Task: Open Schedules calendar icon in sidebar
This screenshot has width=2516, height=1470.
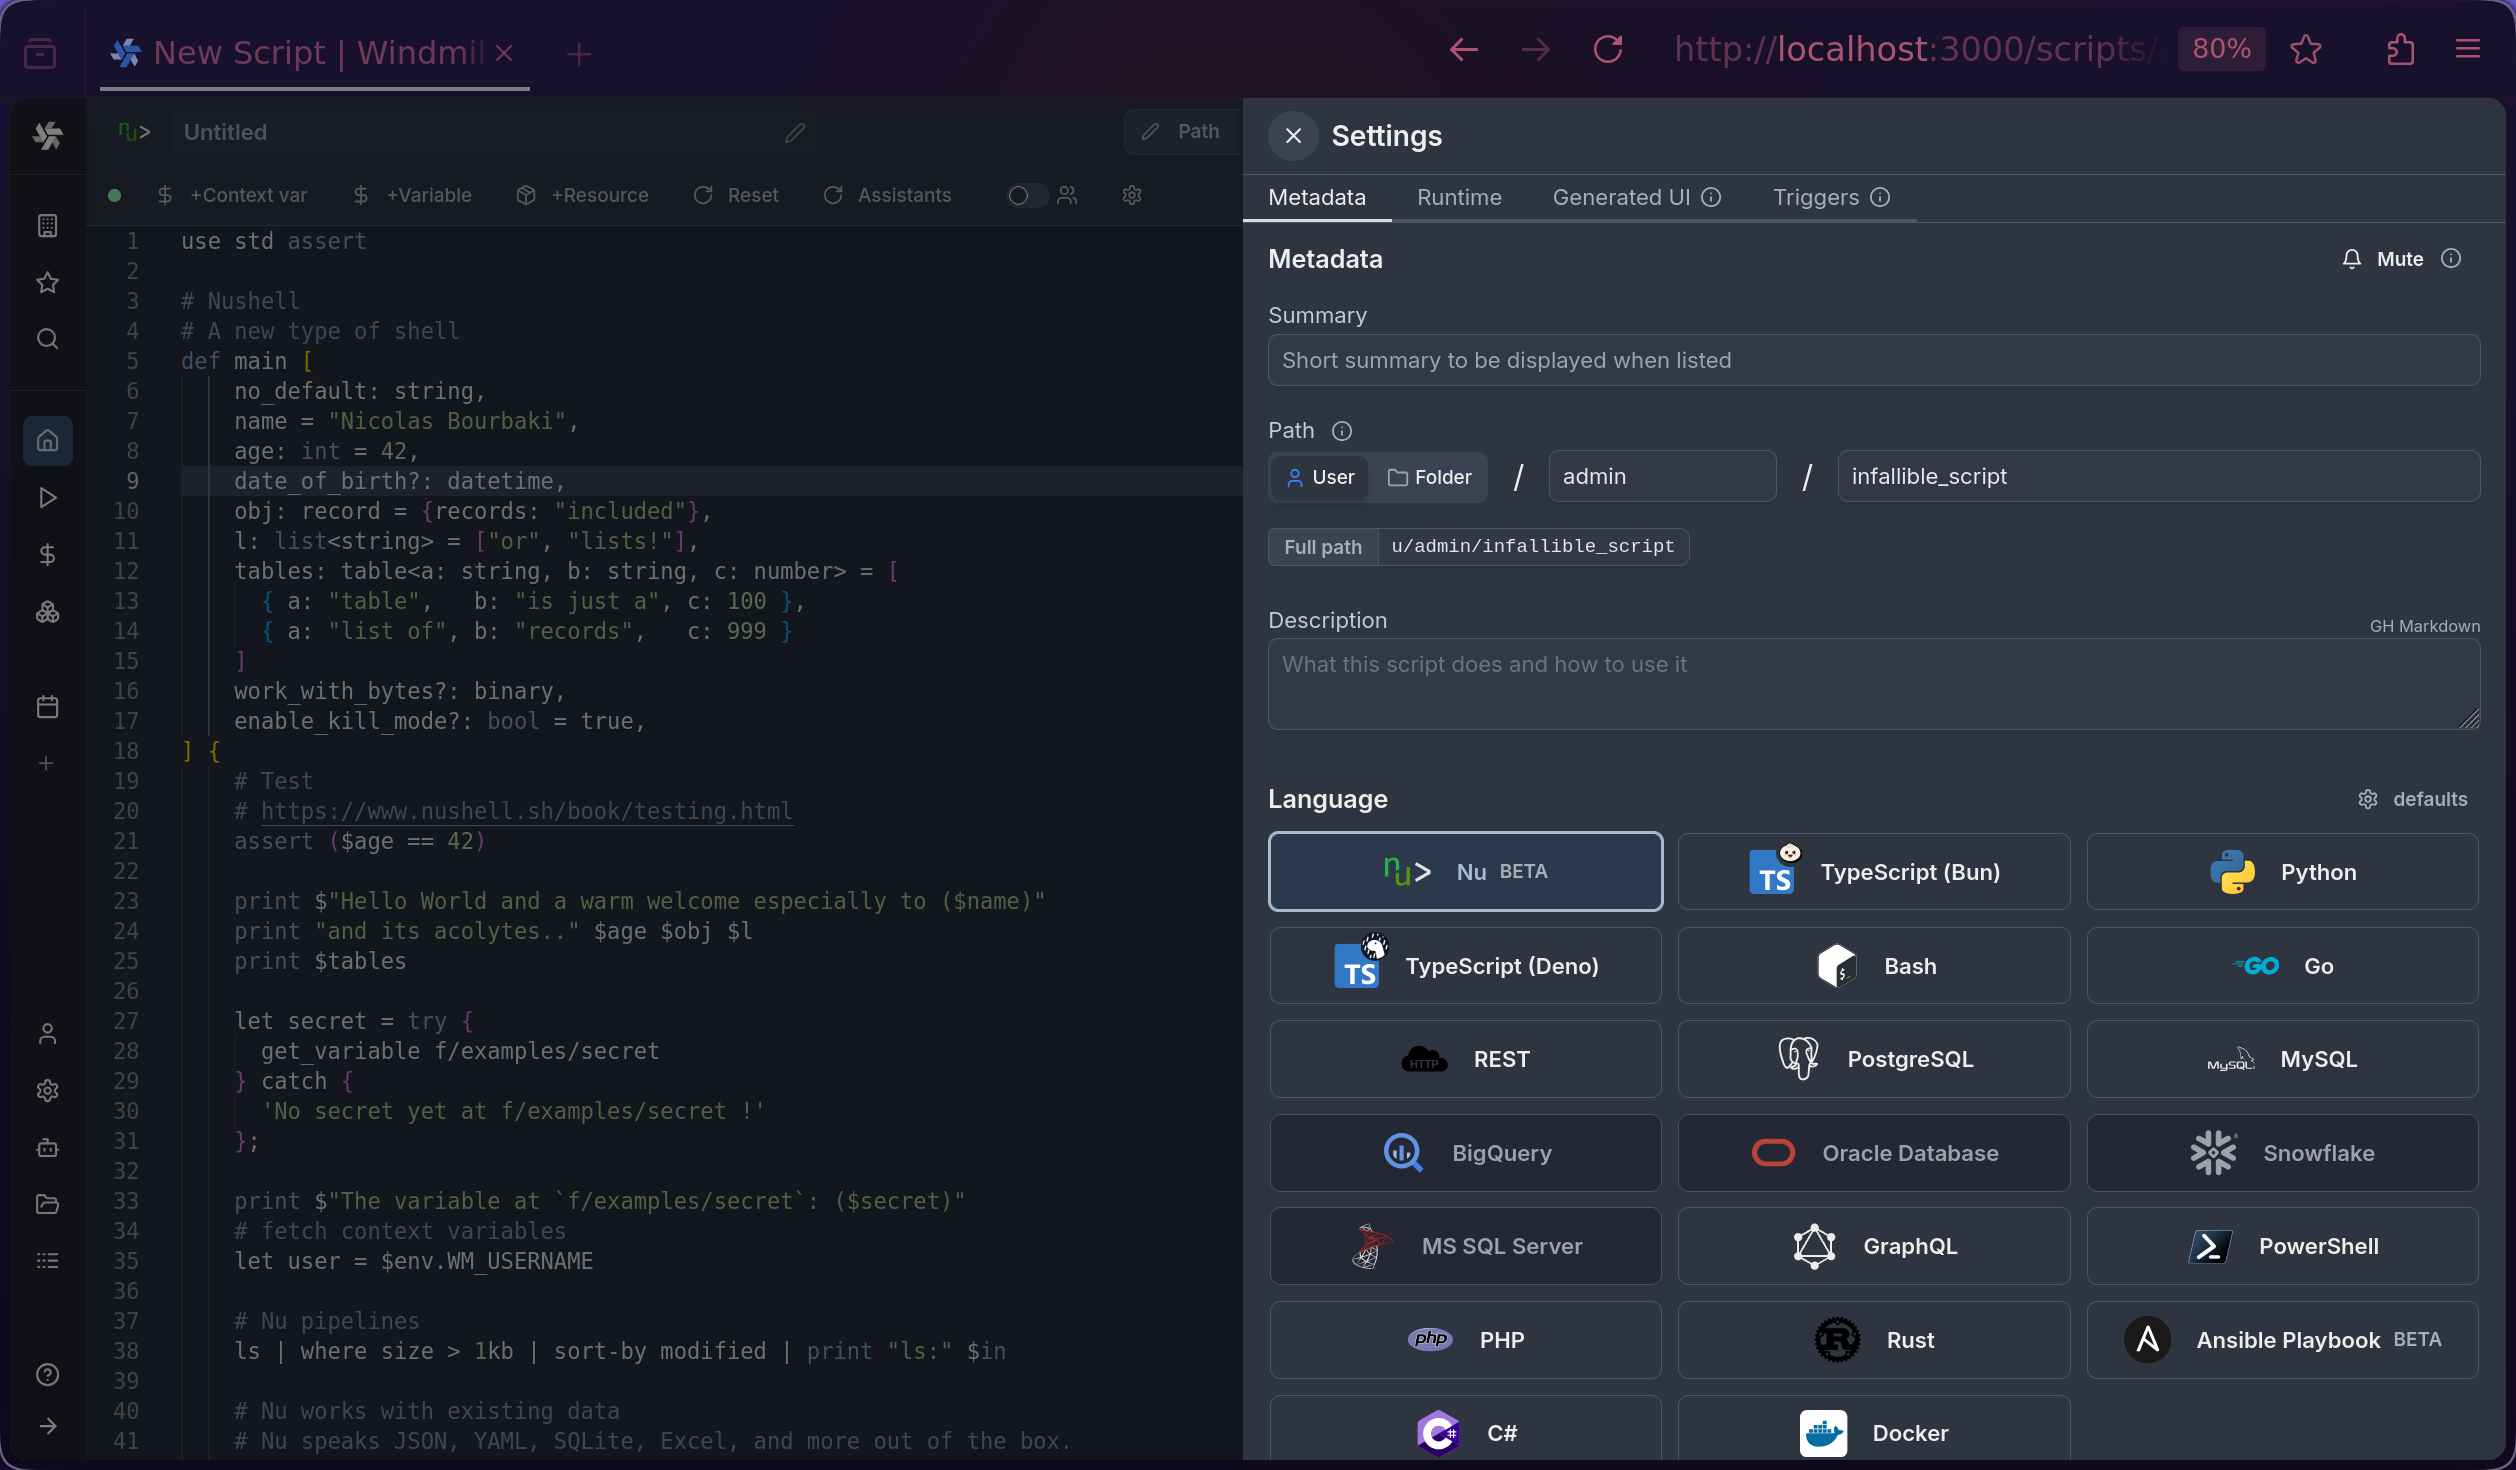Action: coord(47,706)
